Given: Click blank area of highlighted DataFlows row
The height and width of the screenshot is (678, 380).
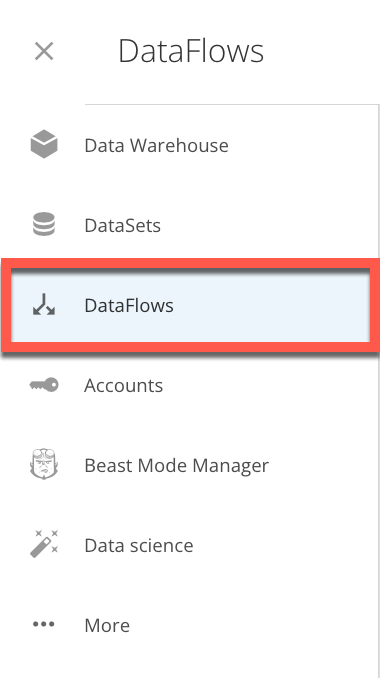Looking at the screenshot, I should [x=272, y=305].
